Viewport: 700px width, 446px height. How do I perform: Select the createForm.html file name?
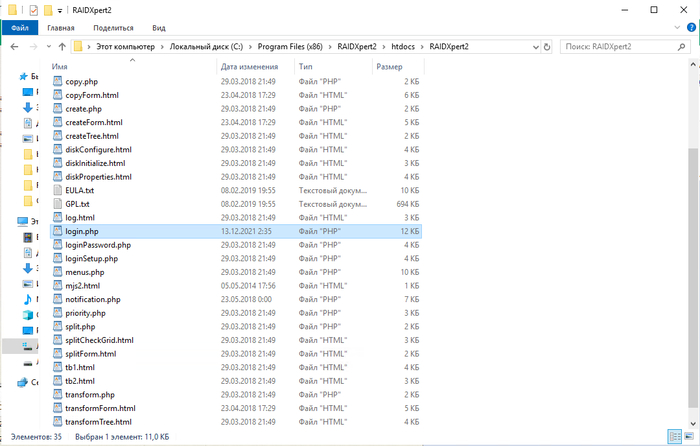[x=94, y=122]
